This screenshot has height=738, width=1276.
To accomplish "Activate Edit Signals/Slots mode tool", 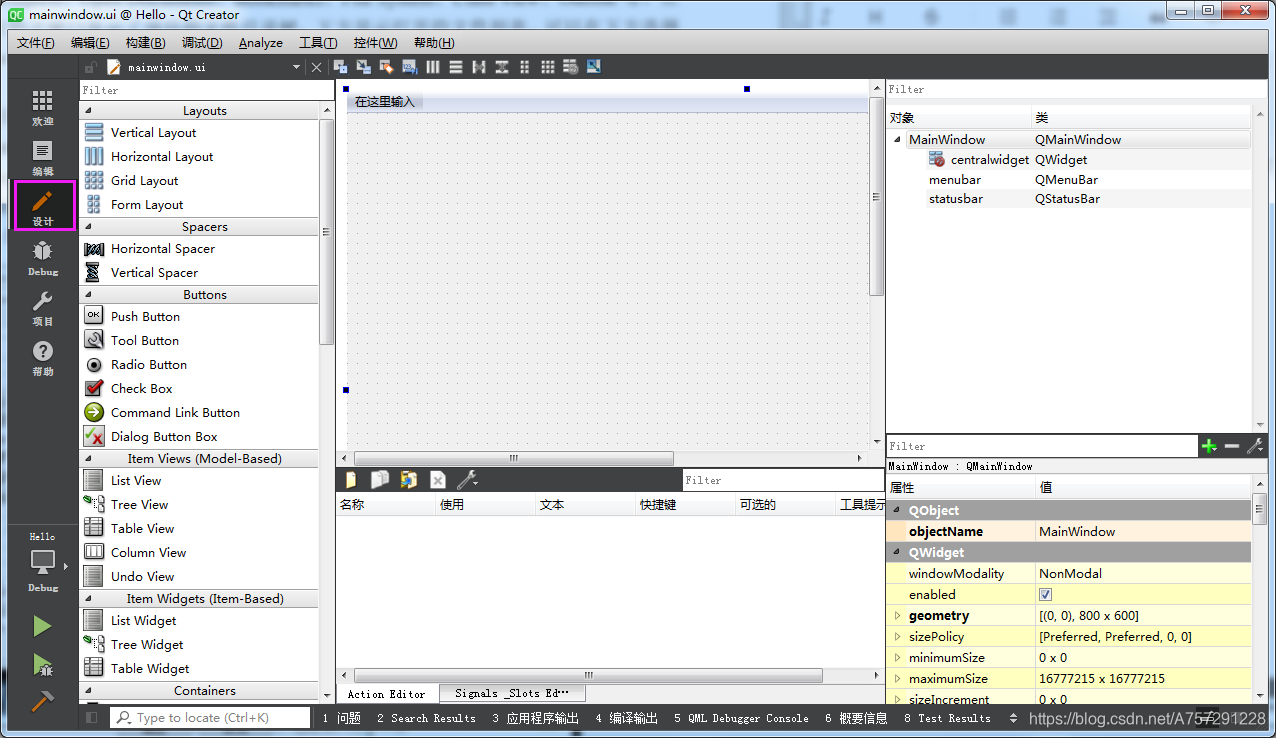I will tap(364, 67).
